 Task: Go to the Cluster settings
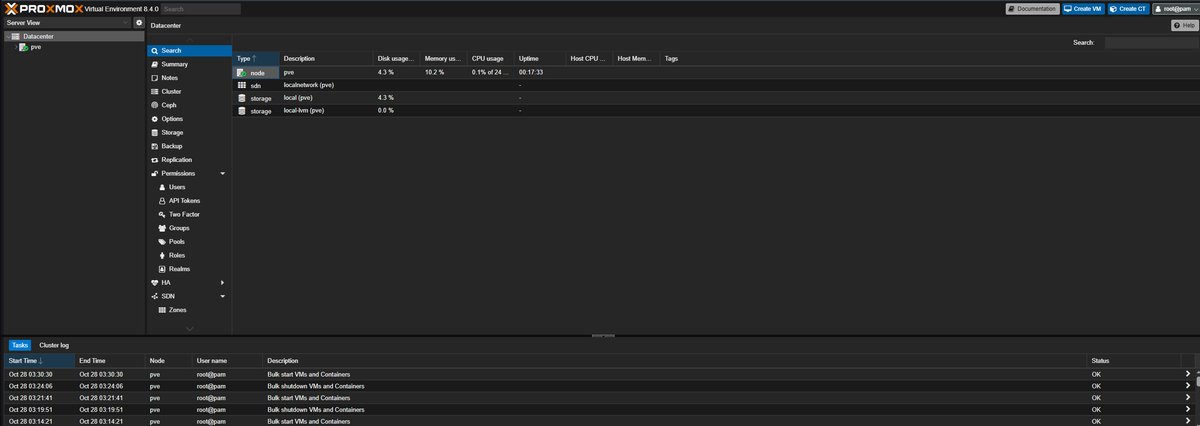(190, 91)
